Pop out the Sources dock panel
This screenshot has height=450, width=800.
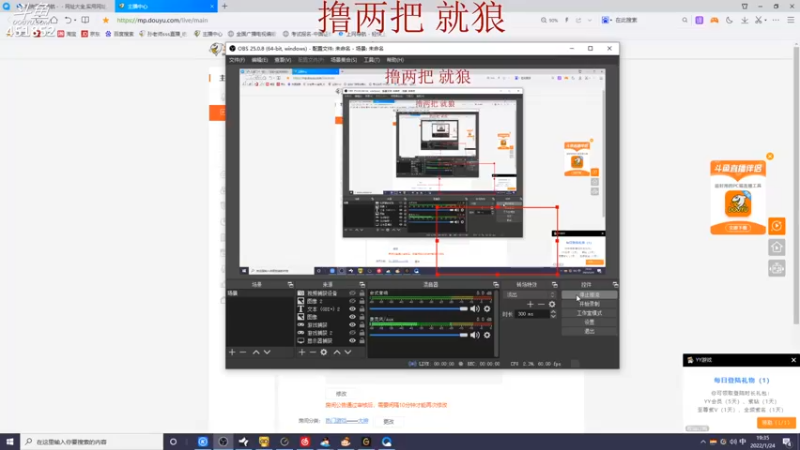362,284
